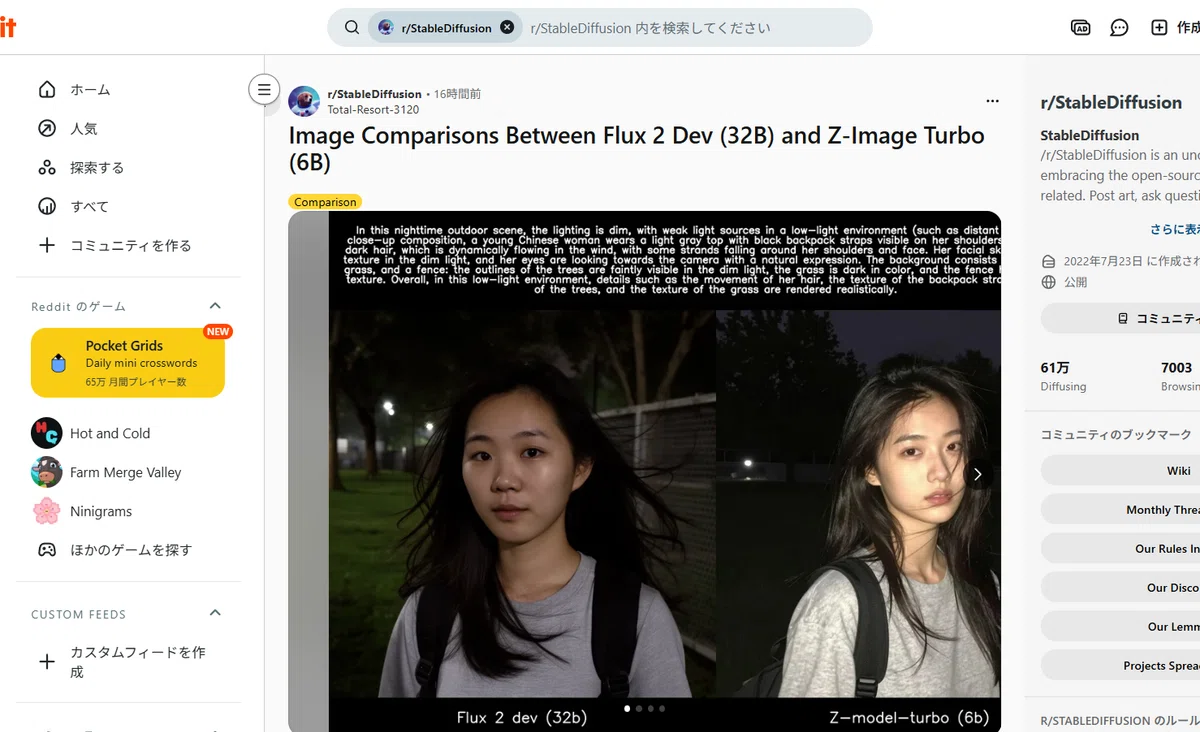Click the game controller icon
The width and height of the screenshot is (1200, 732).
click(46, 550)
